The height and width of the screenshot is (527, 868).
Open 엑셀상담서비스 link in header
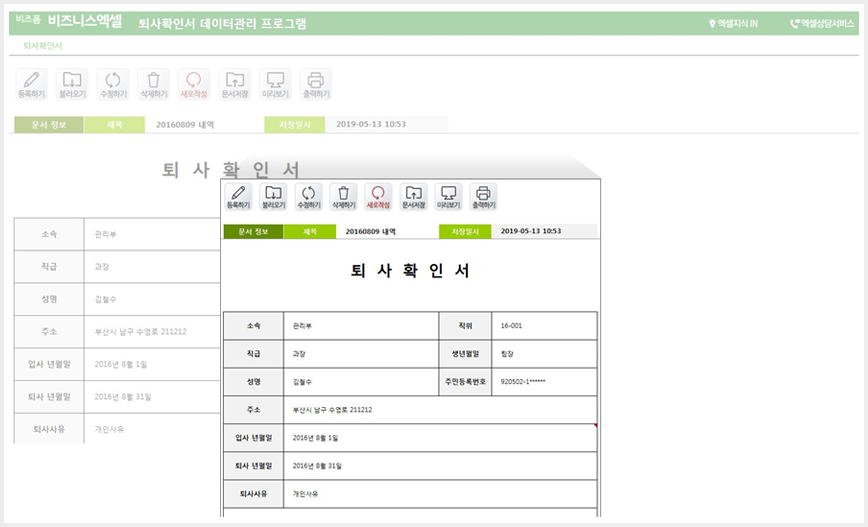(822, 24)
